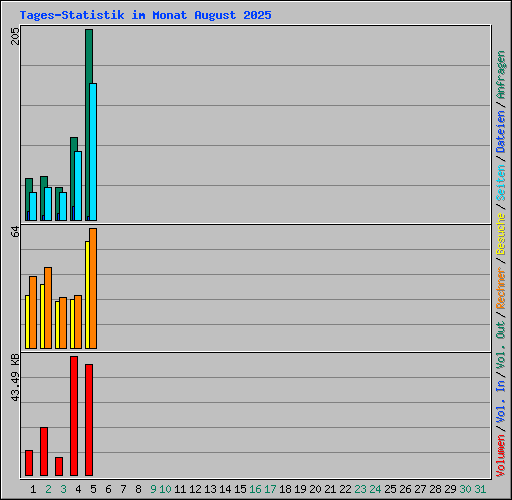Click the red Volumen bar for day 2
The height and width of the screenshot is (500, 512).
pos(44,451)
